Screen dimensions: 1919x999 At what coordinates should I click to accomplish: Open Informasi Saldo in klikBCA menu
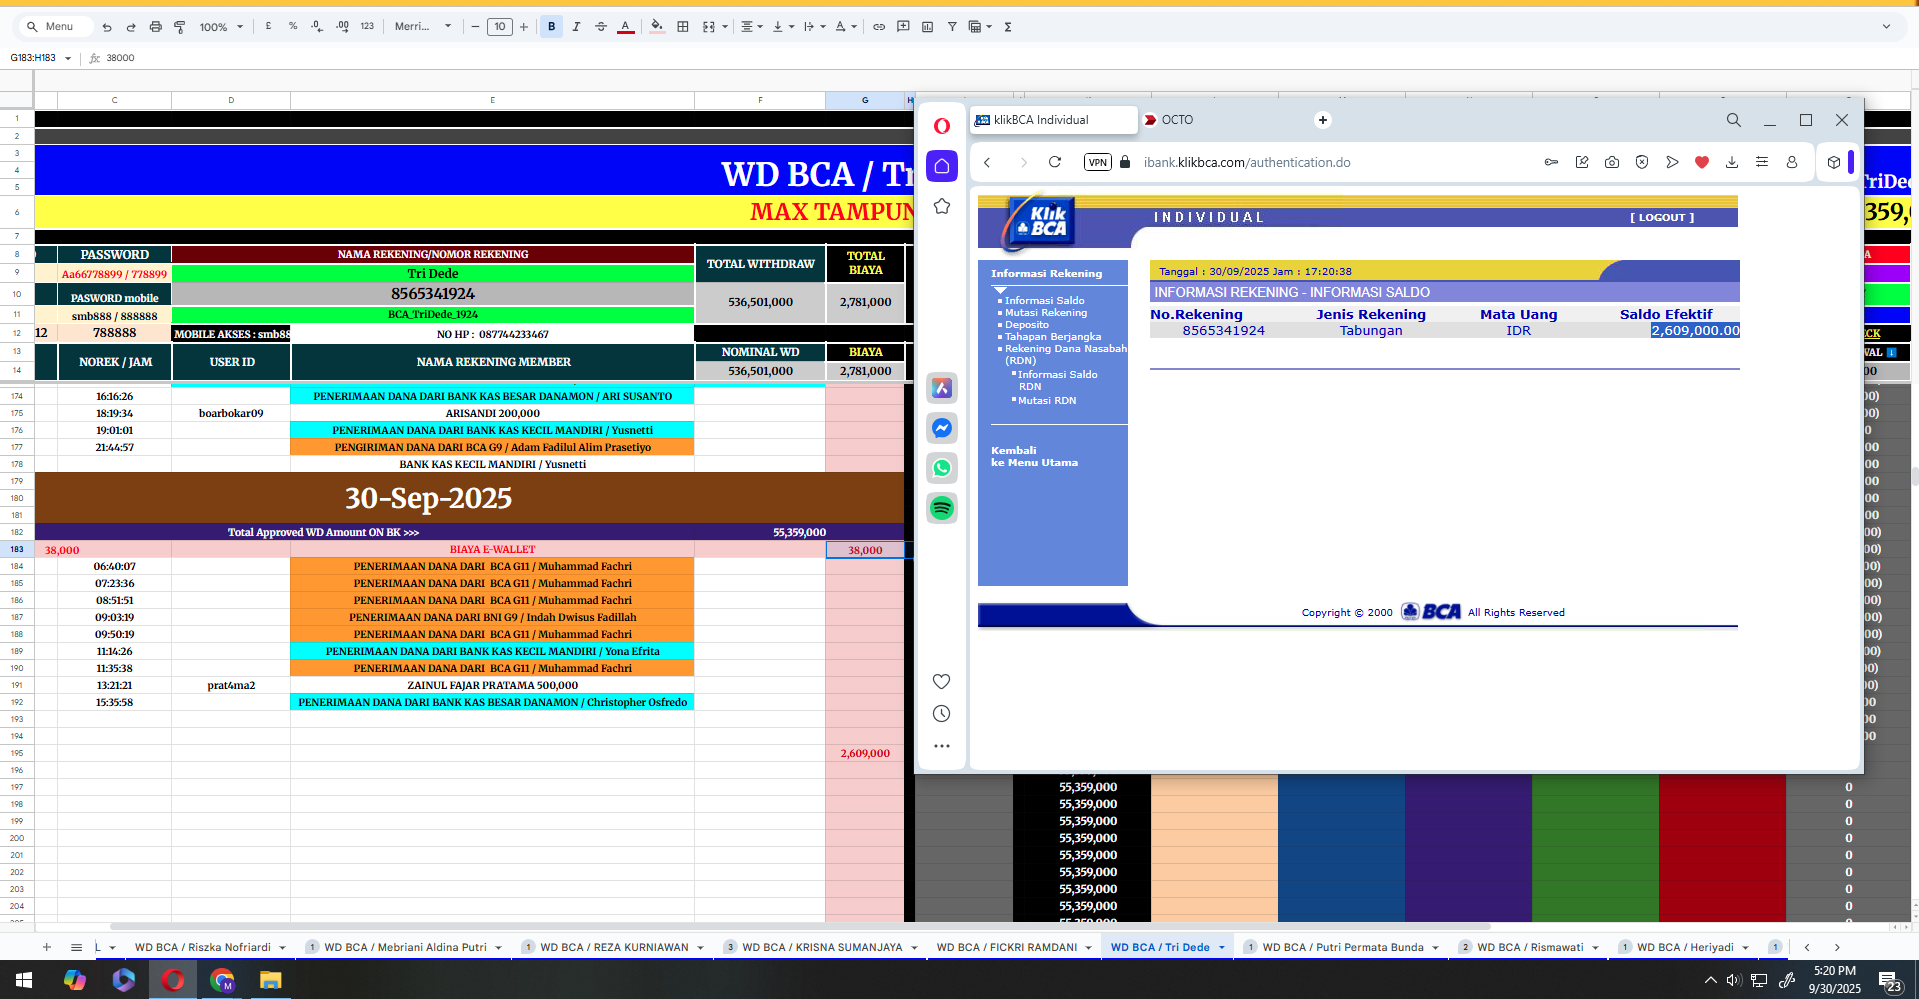pos(1044,300)
